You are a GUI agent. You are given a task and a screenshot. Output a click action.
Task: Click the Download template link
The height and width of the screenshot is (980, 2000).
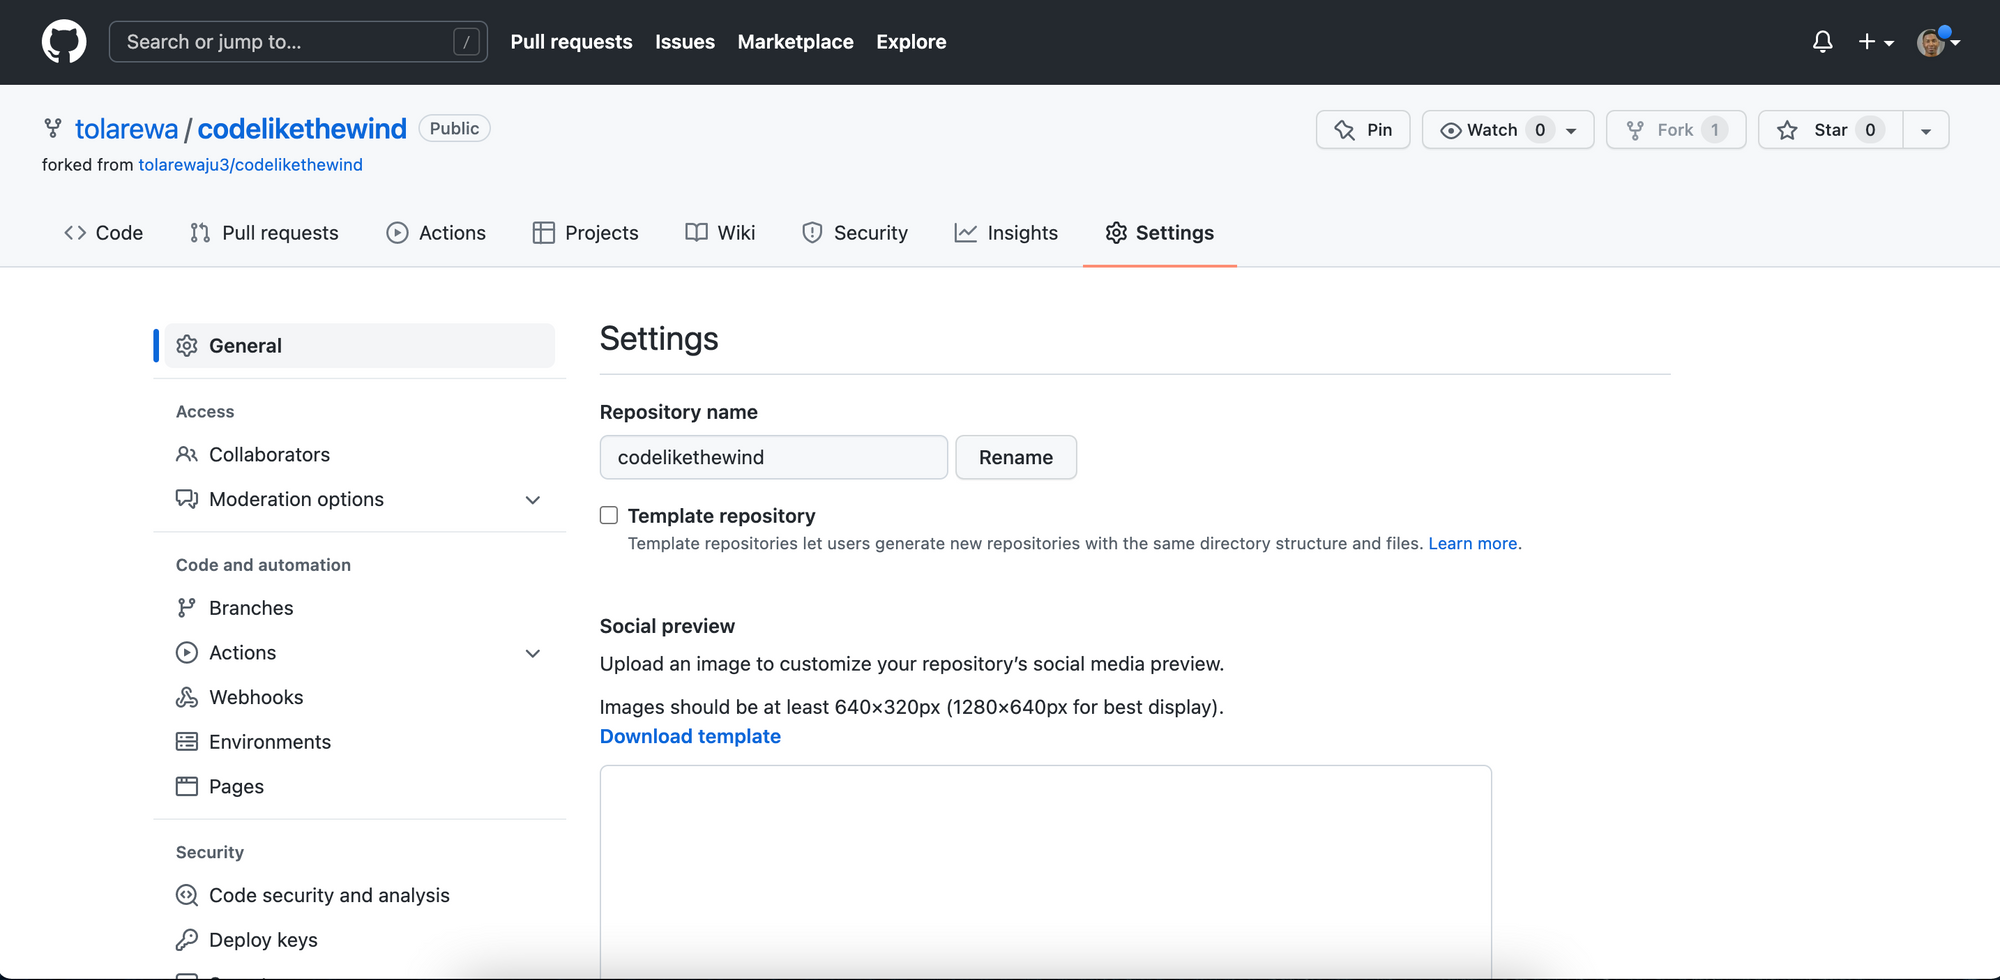tap(690, 736)
